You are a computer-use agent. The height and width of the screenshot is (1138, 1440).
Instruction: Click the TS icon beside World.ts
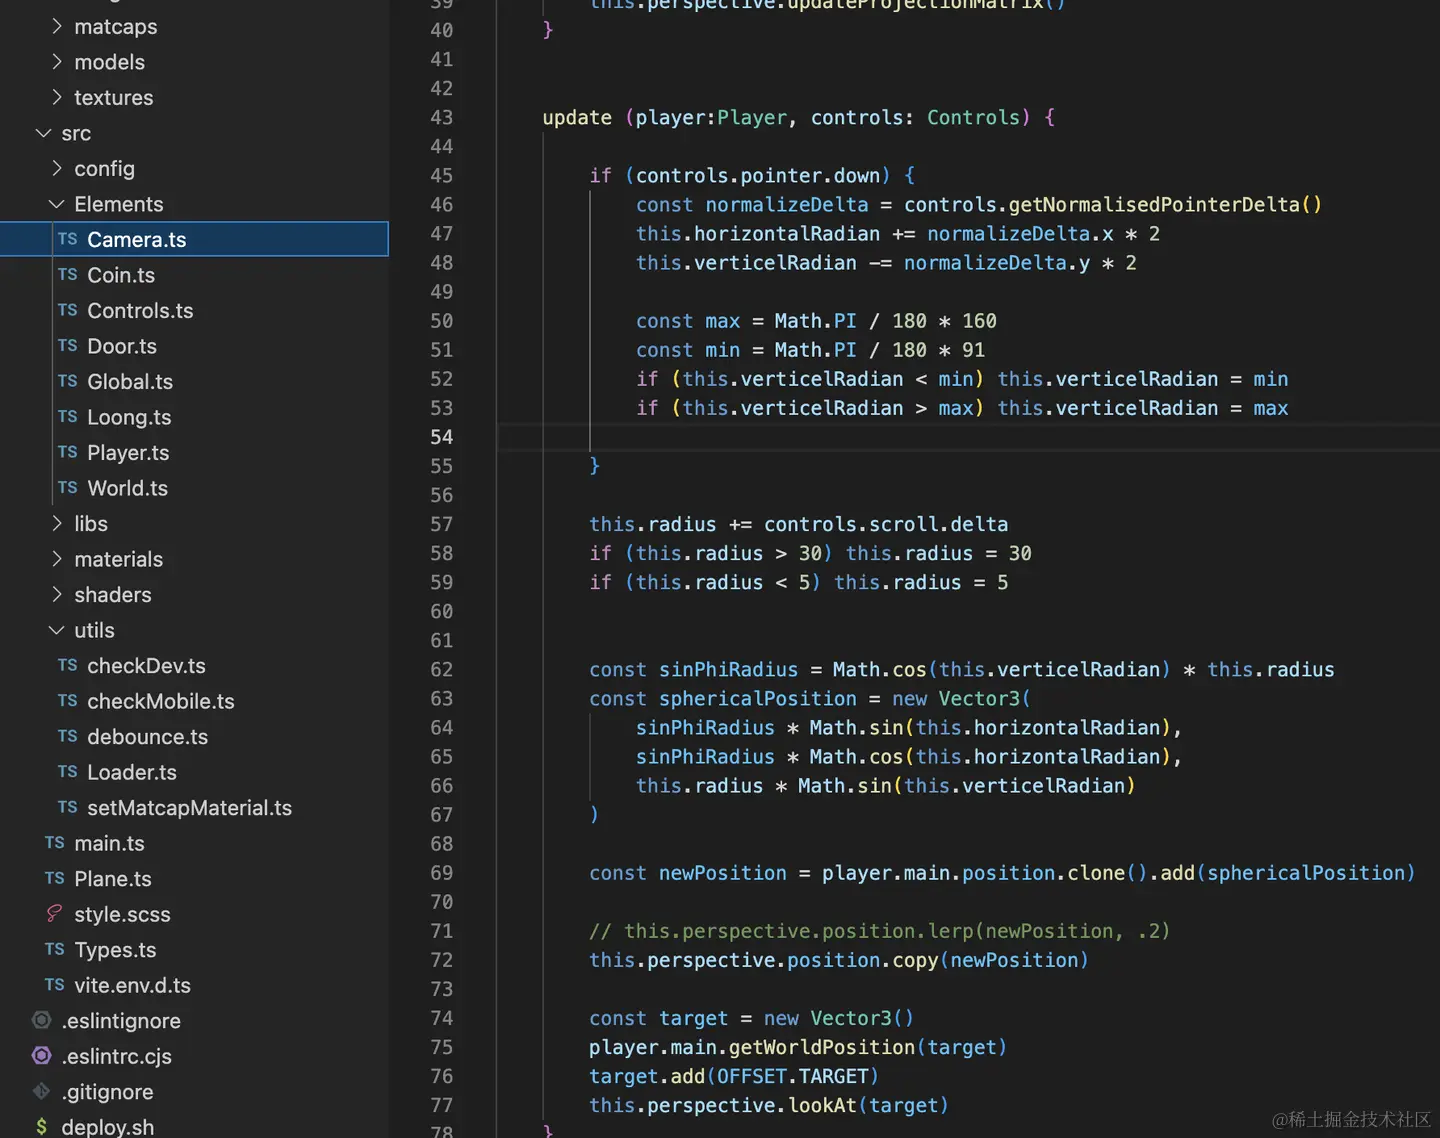tap(67, 488)
